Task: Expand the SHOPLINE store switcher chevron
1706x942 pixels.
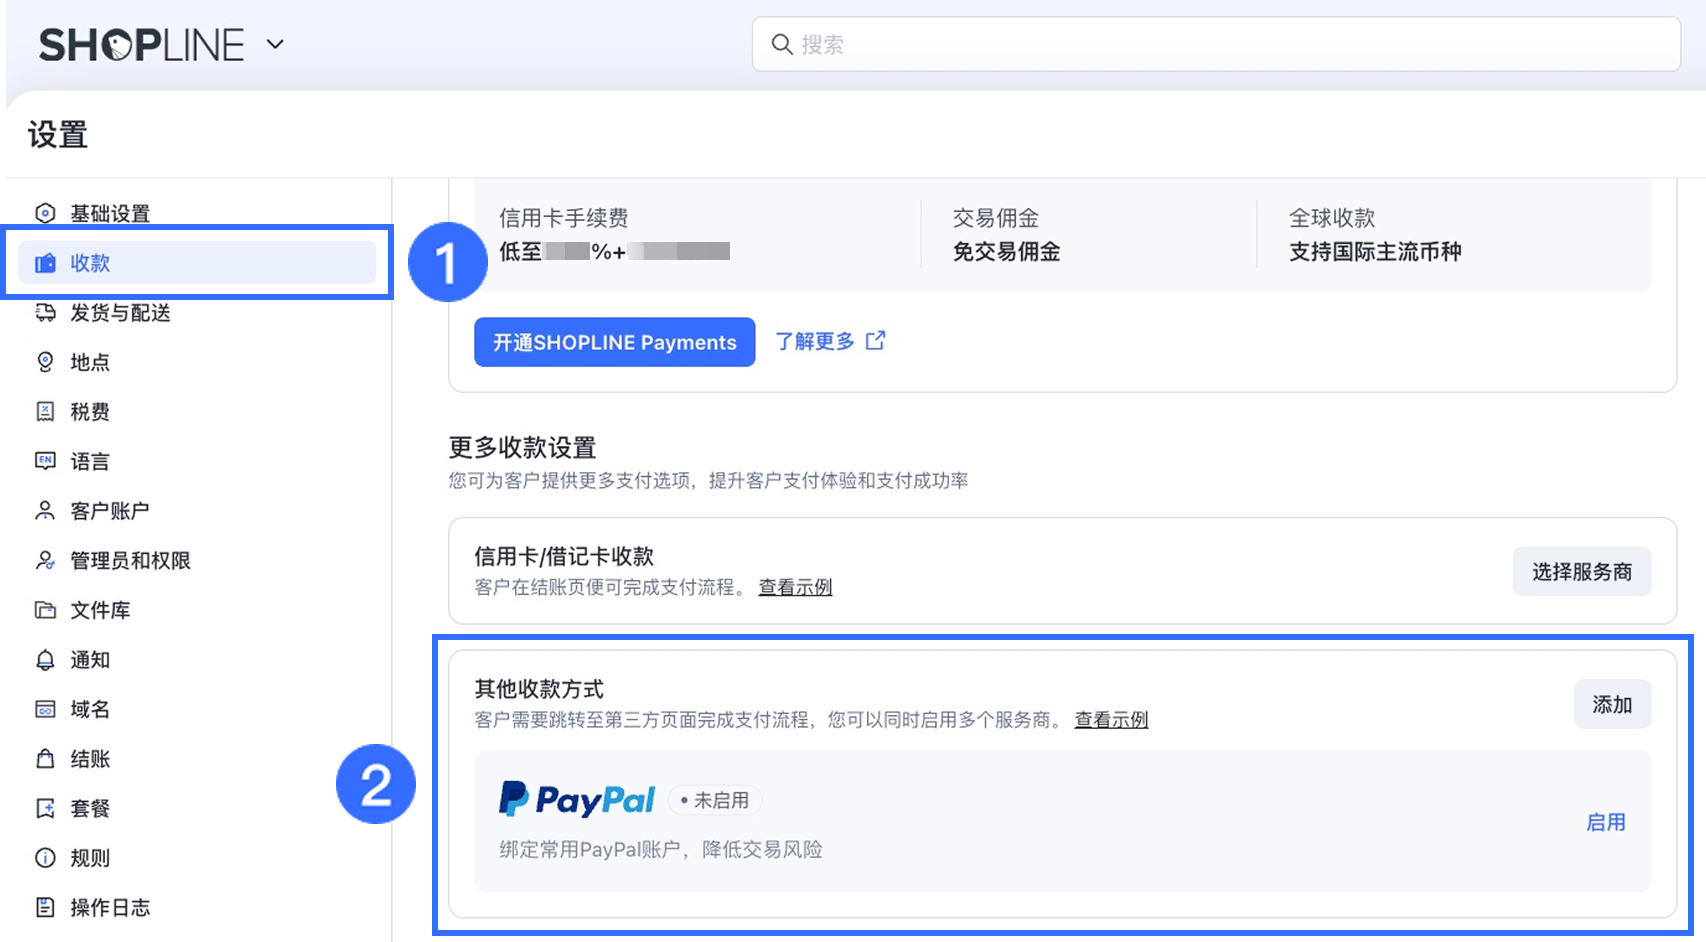Action: point(275,45)
